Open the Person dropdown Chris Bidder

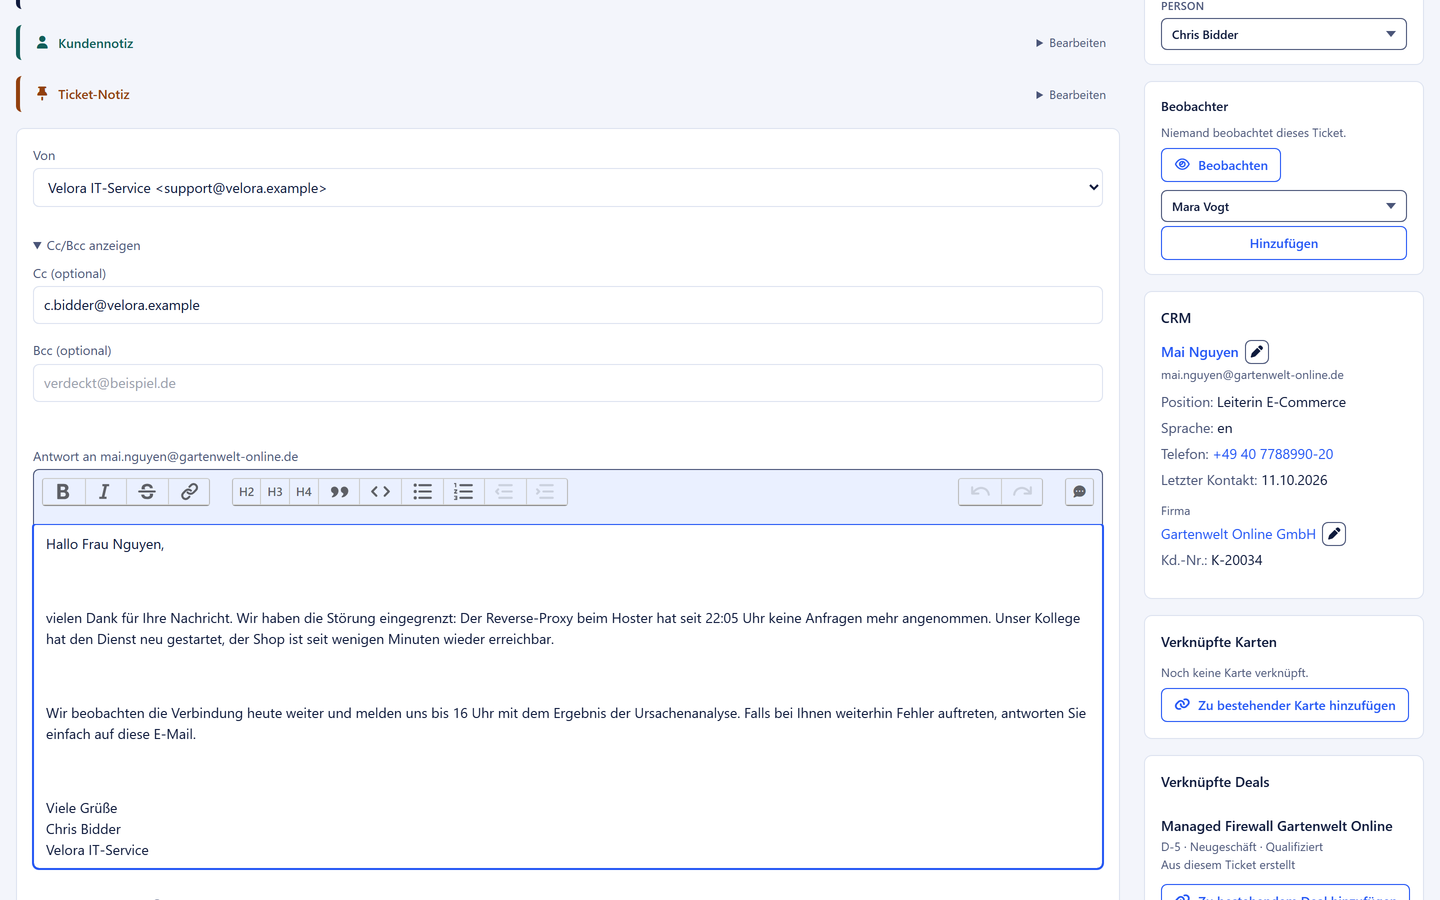[1284, 34]
